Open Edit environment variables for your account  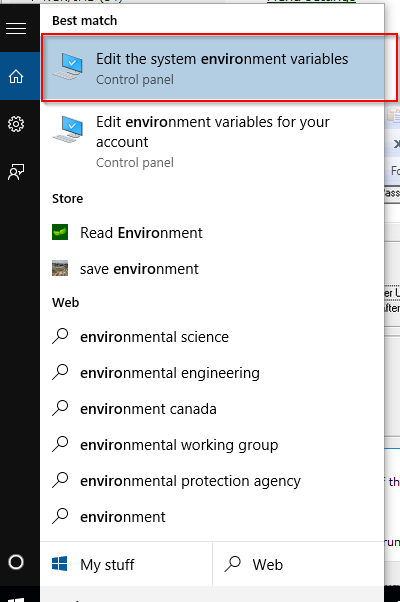coord(213,141)
